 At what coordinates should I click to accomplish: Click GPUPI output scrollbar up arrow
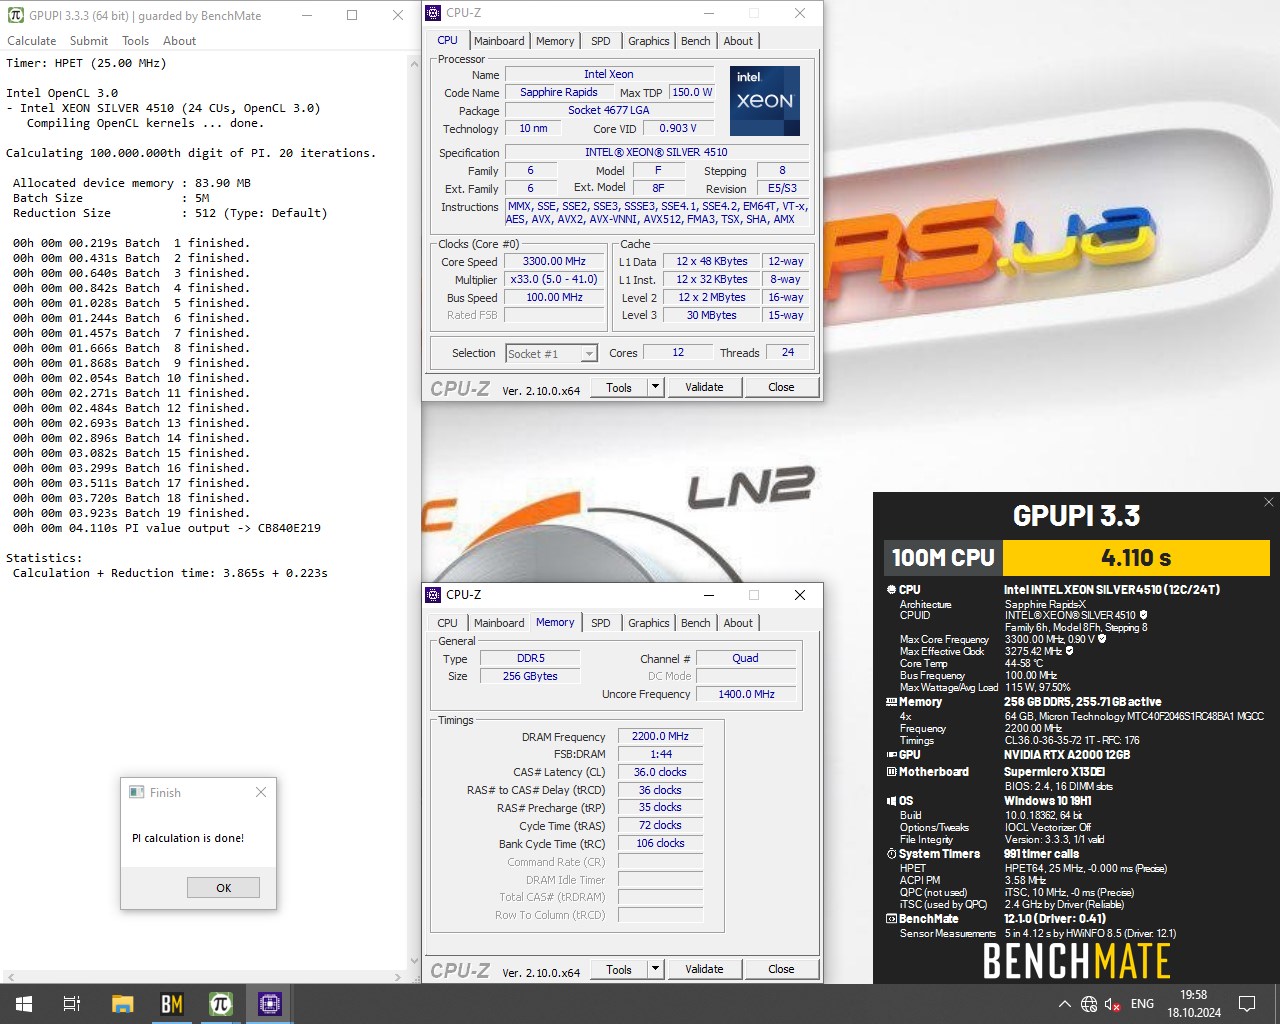coord(414,63)
